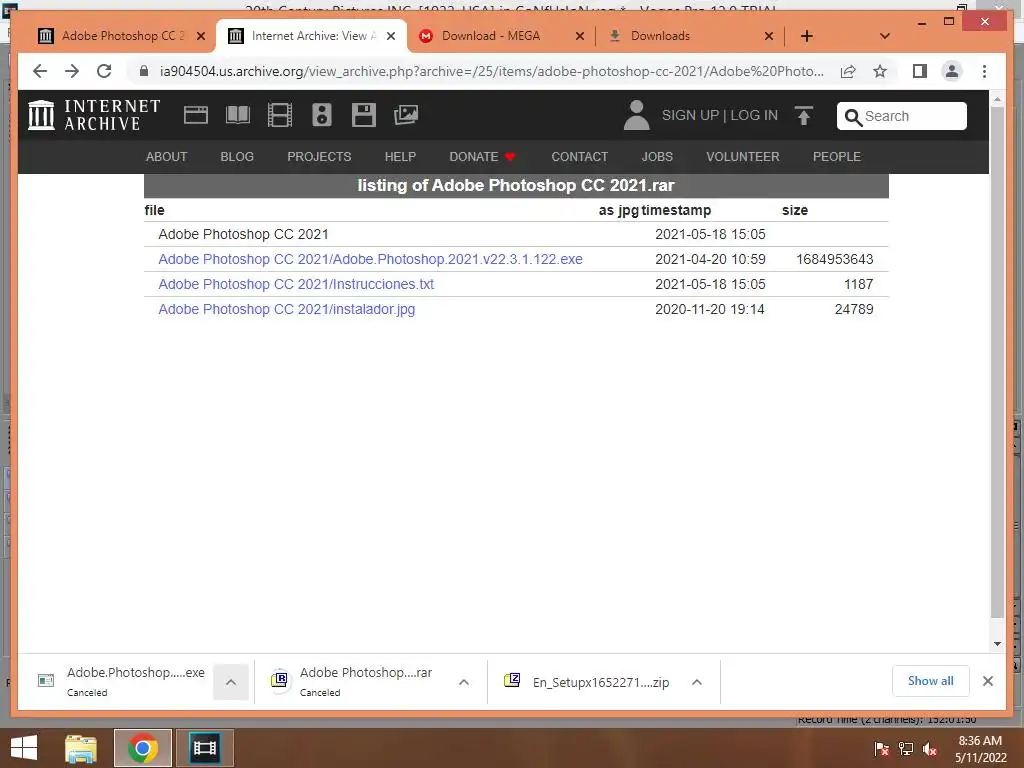The width and height of the screenshot is (1024, 768).
Task: Click the timestamp 2020-11-20 19:14
Action: pos(709,309)
